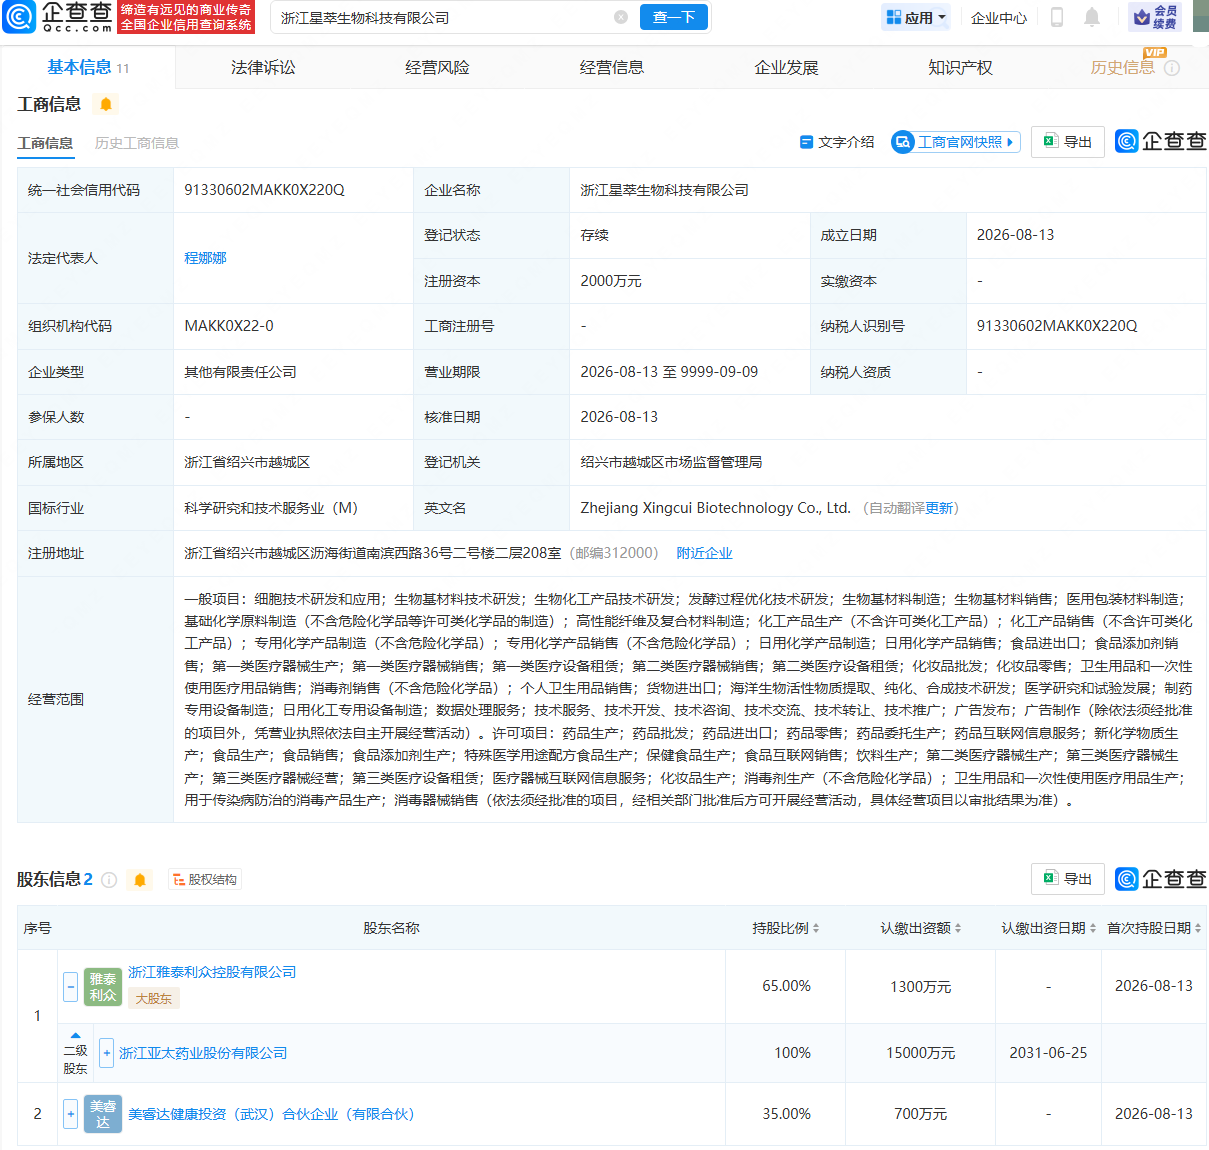
Task: Click the 其他有限责任公司 company type
Action: 240,372
